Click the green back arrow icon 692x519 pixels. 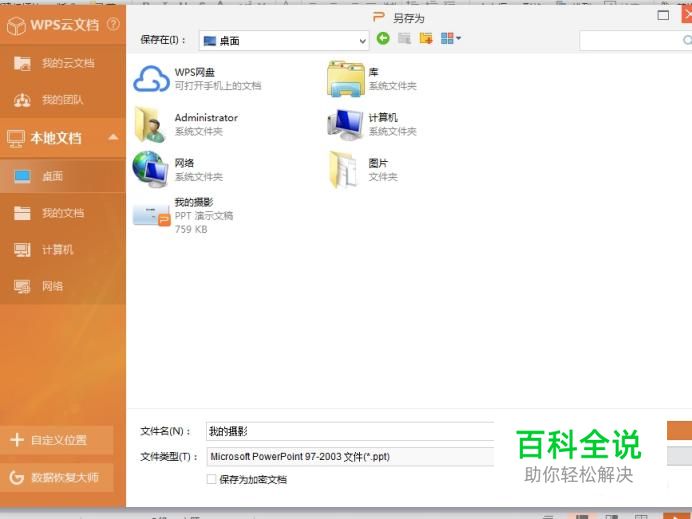(383, 38)
